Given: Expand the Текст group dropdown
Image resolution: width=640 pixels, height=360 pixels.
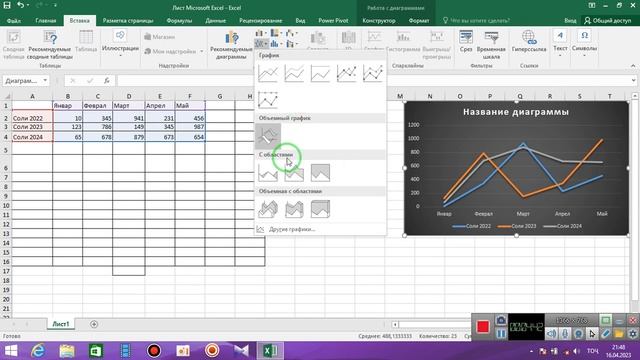Looking at the screenshot, I should pyautogui.click(x=560, y=43).
